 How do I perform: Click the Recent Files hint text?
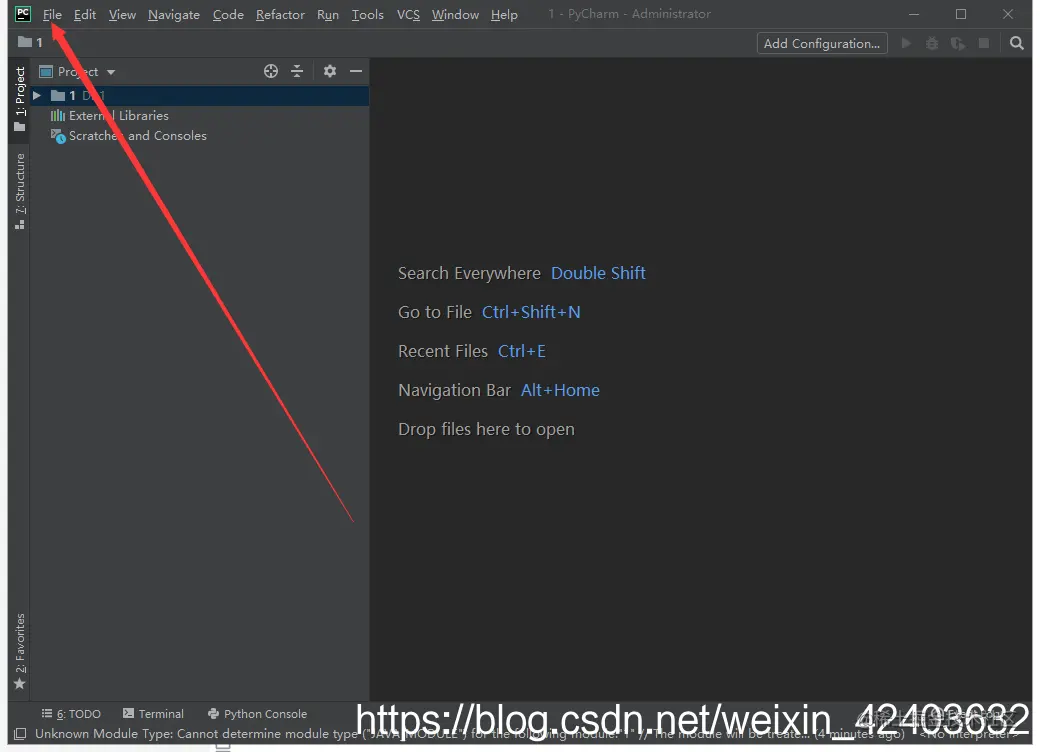coord(443,351)
